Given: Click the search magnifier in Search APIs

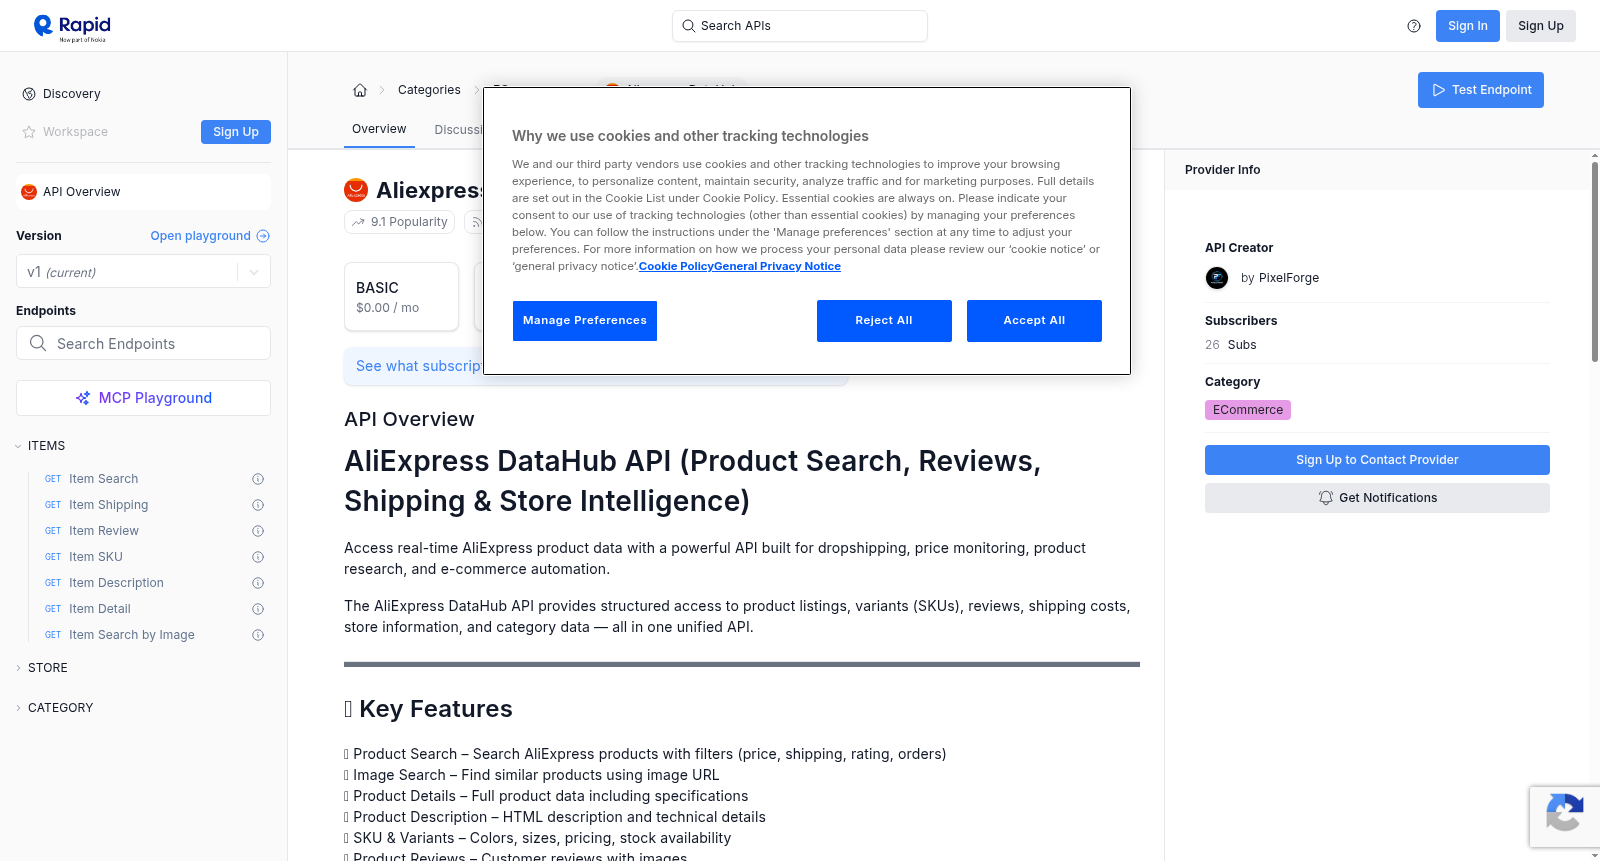Looking at the screenshot, I should [x=689, y=26].
